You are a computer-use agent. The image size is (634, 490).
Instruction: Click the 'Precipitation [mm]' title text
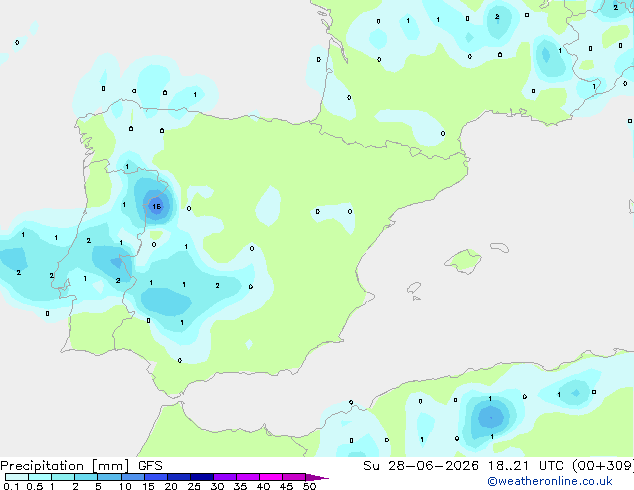65,466
